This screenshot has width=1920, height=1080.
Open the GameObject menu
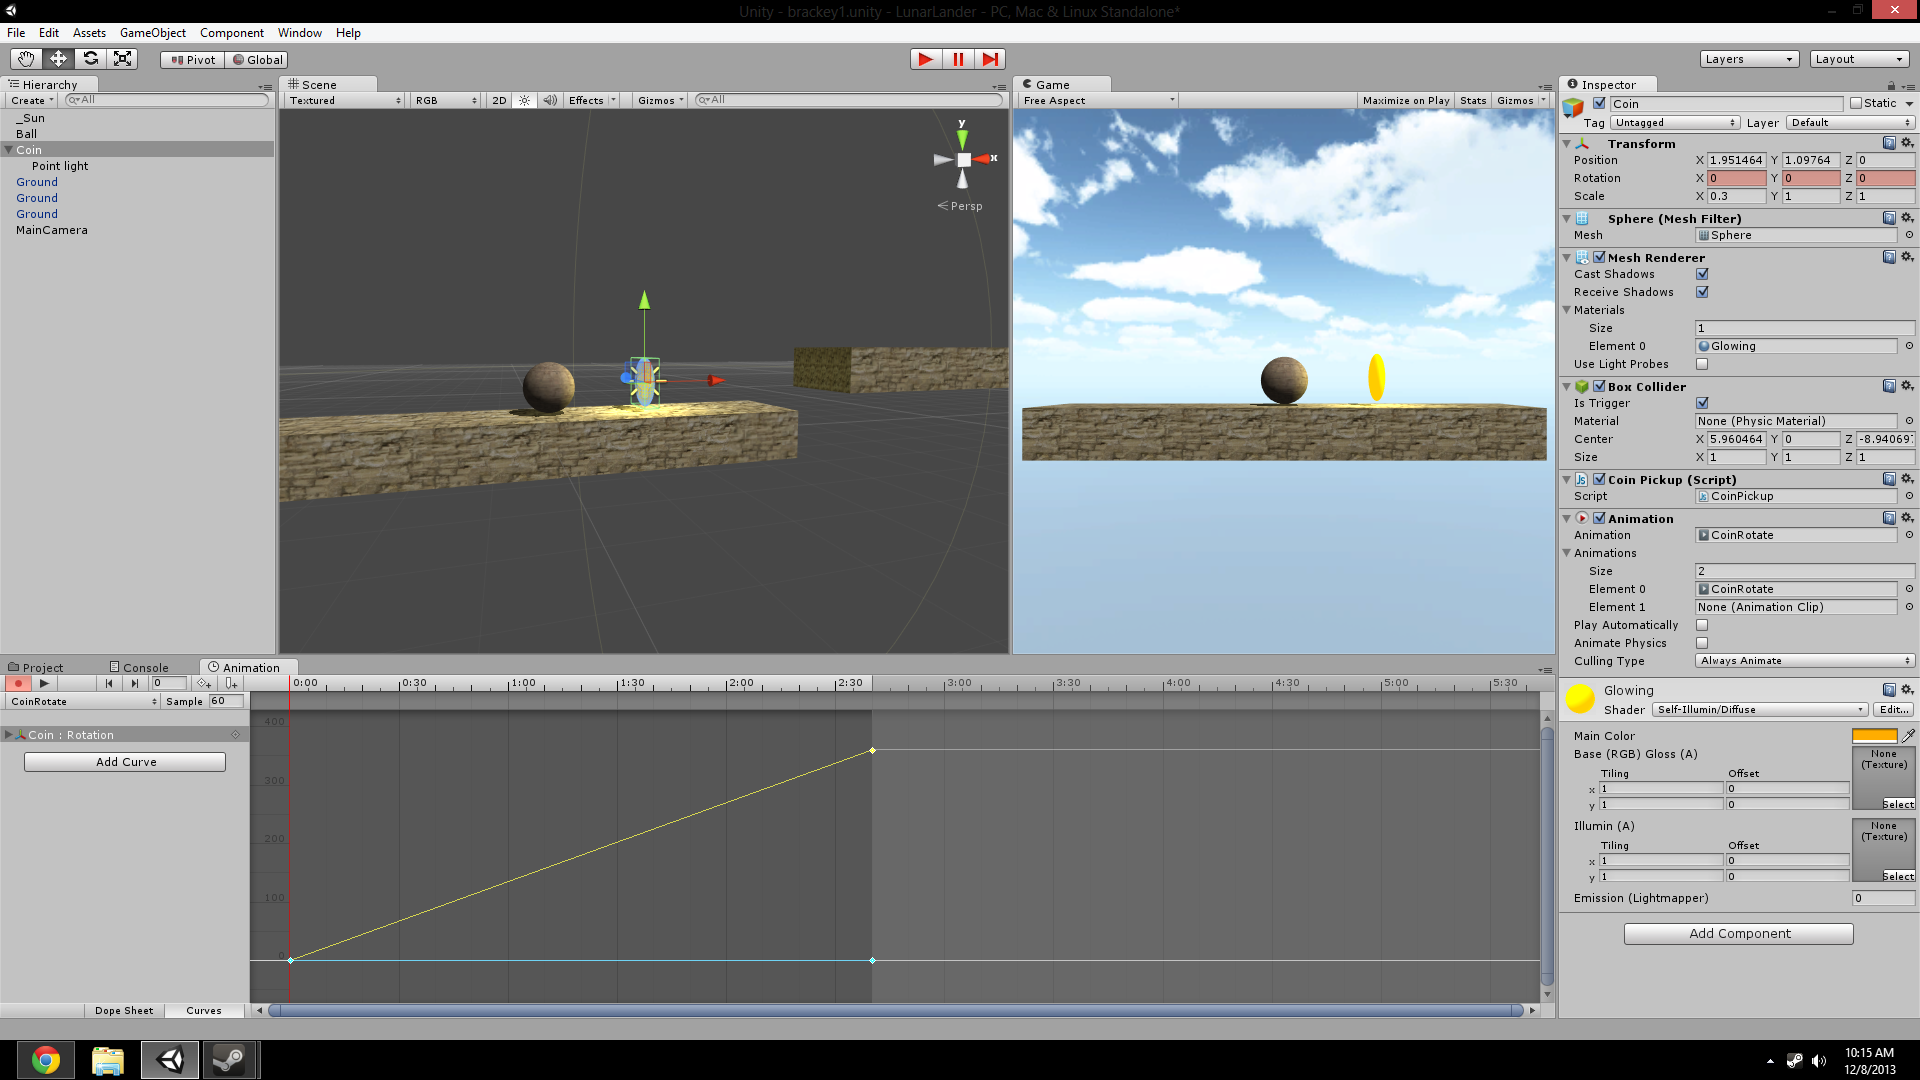[152, 33]
